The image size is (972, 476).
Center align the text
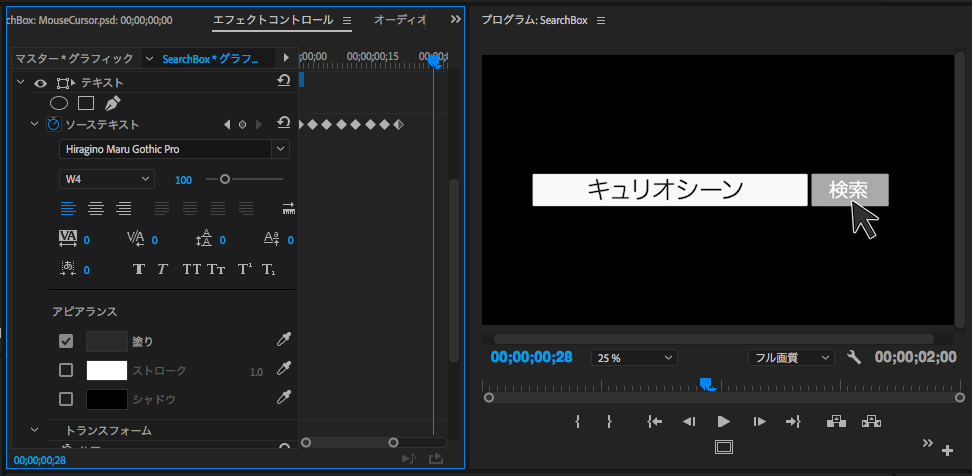point(96,209)
